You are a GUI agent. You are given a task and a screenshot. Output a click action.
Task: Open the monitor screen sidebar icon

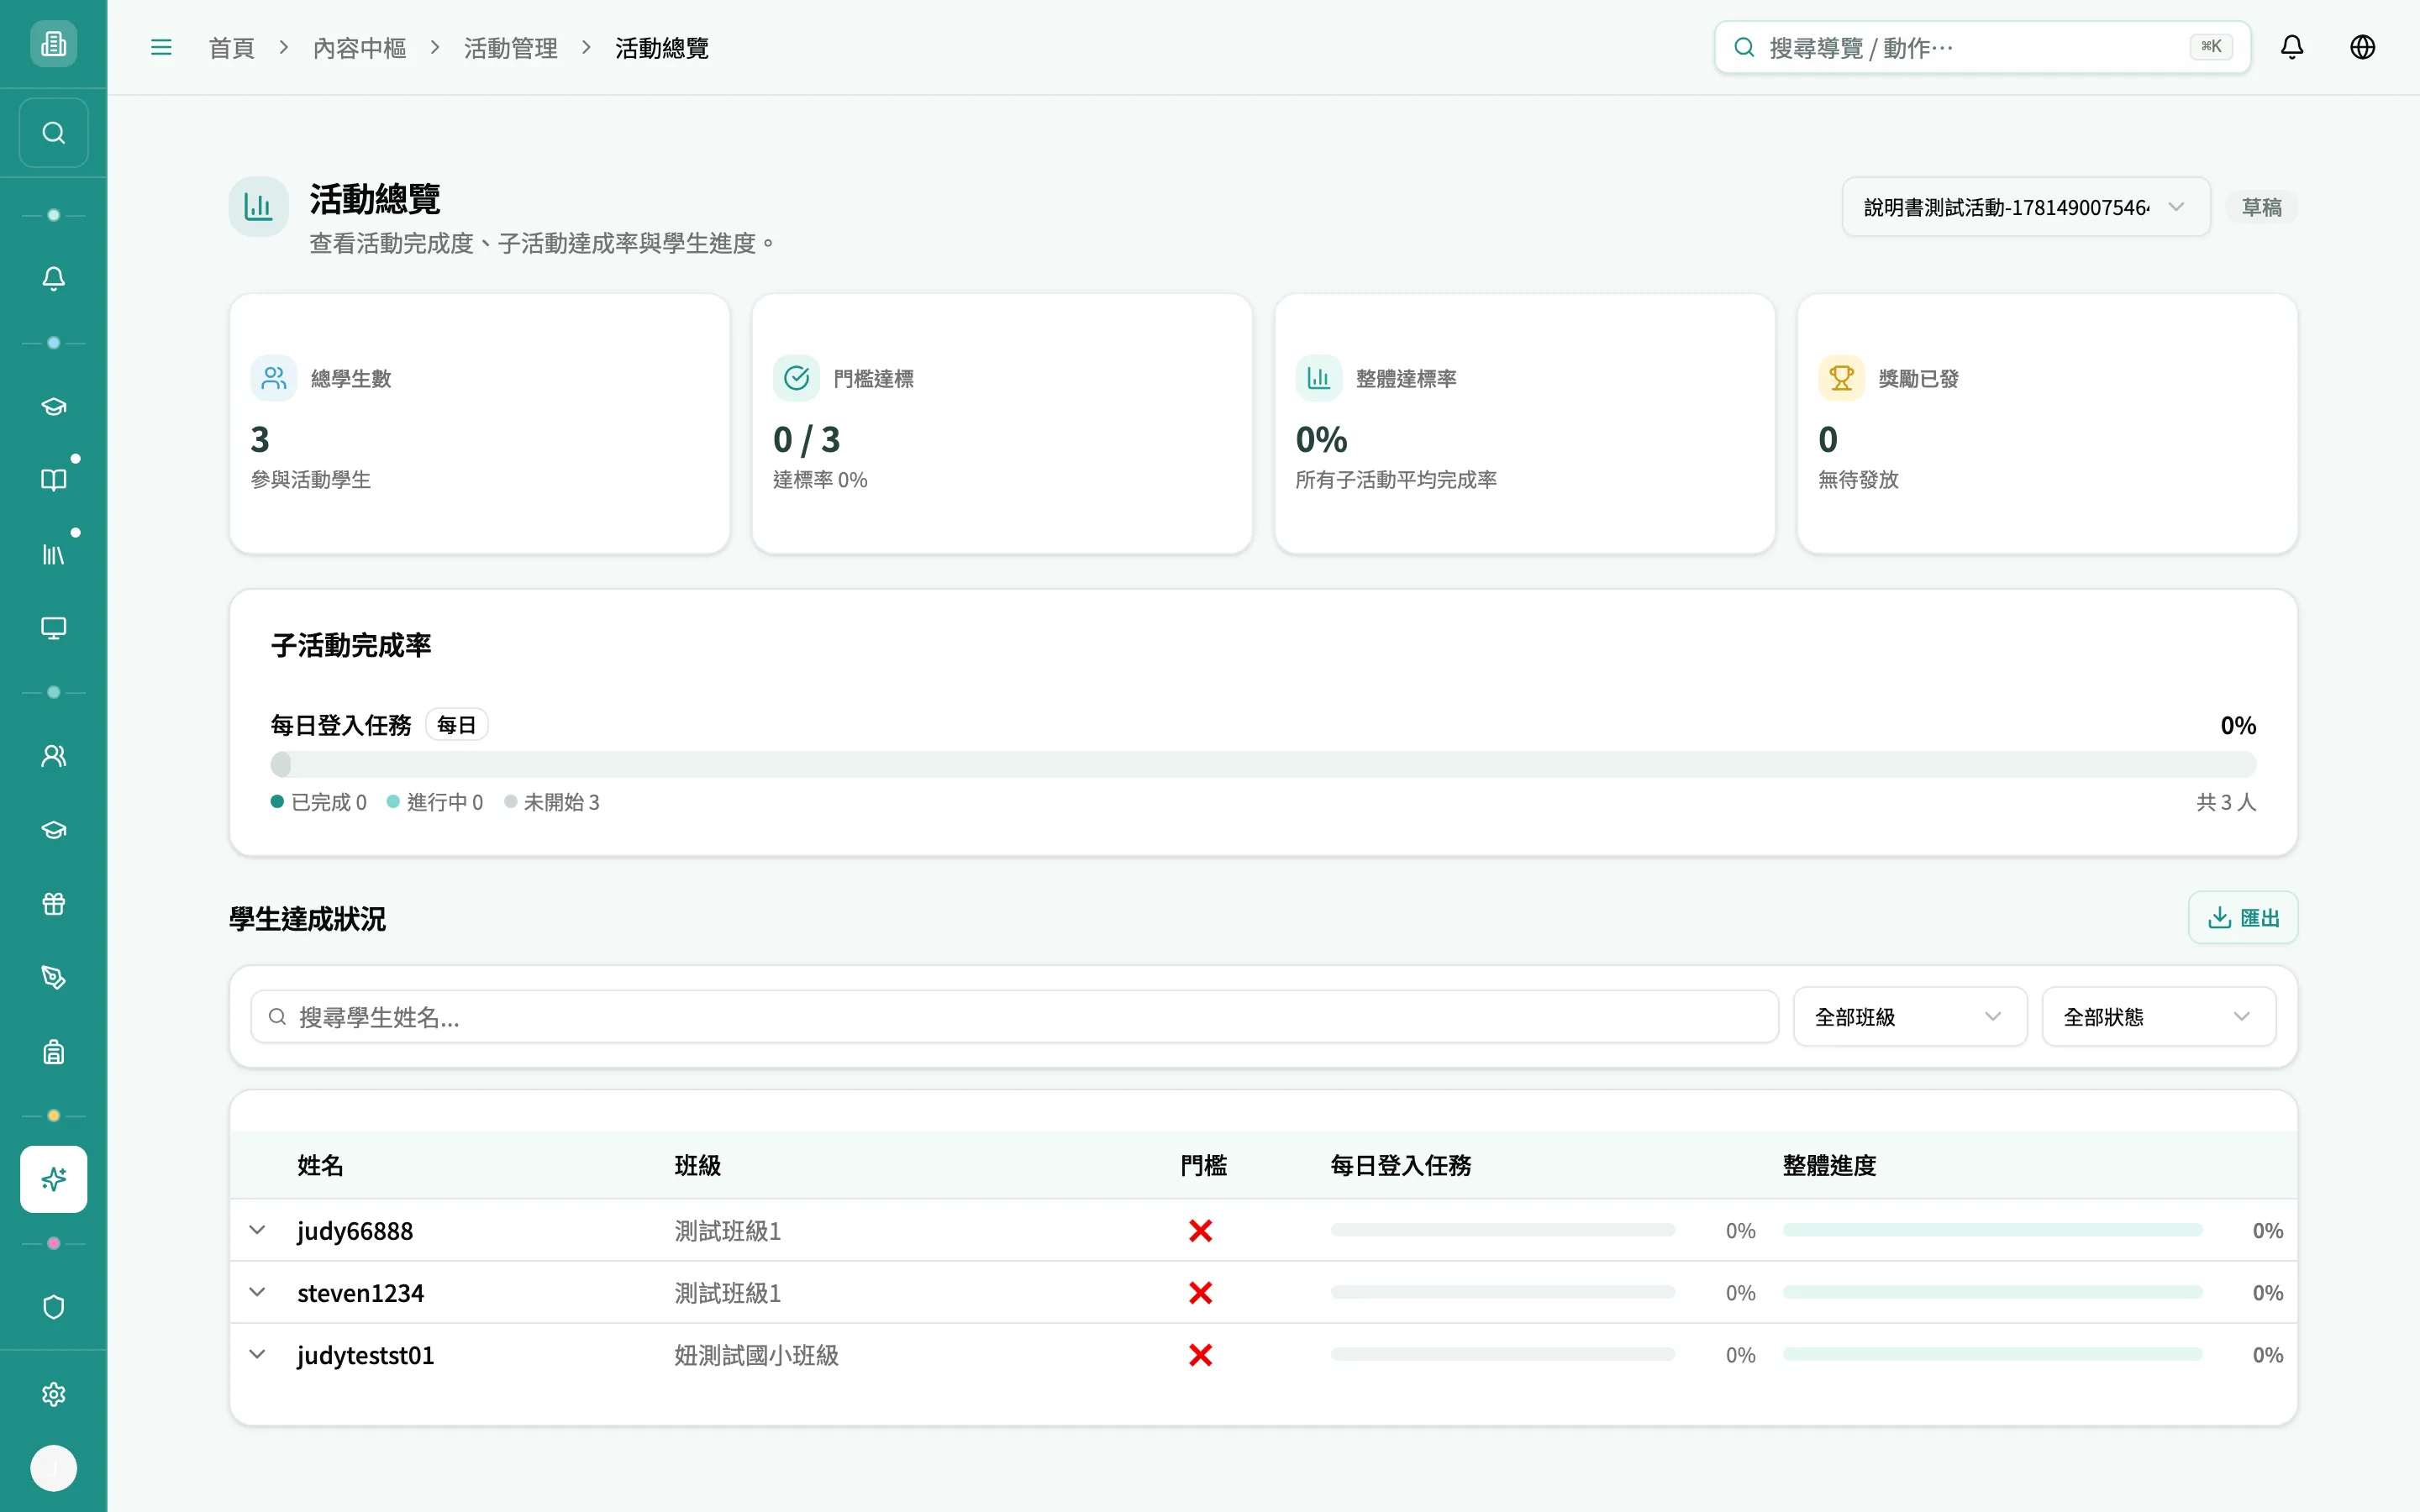[x=53, y=628]
